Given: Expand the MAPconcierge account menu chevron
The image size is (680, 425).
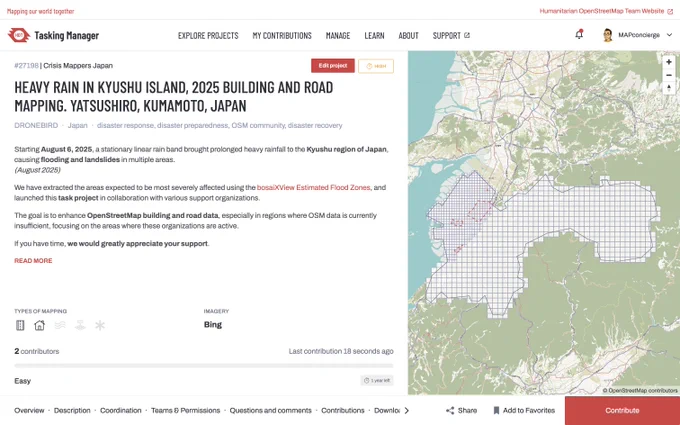Looking at the screenshot, I should (669, 35).
